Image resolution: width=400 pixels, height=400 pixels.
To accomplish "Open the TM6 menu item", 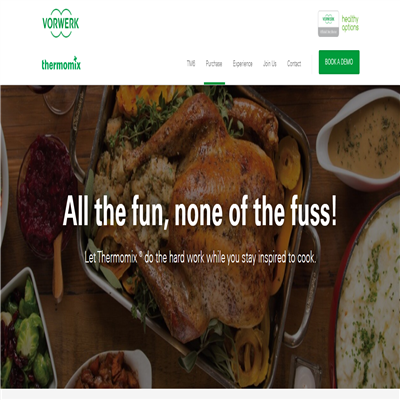I will [191, 63].
